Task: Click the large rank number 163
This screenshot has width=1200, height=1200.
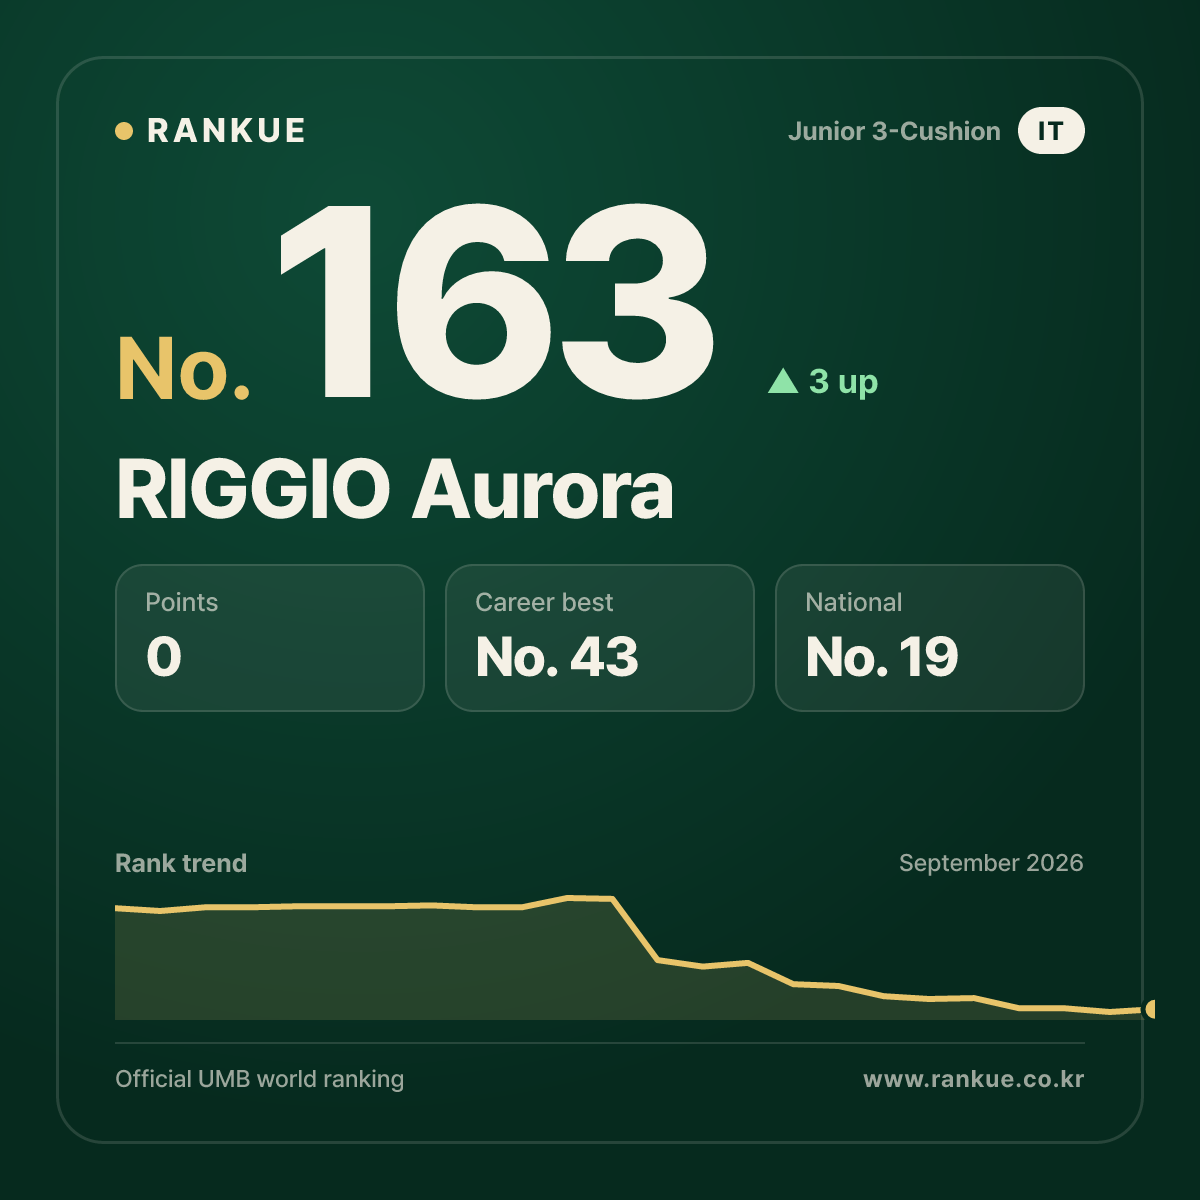Action: pyautogui.click(x=497, y=301)
